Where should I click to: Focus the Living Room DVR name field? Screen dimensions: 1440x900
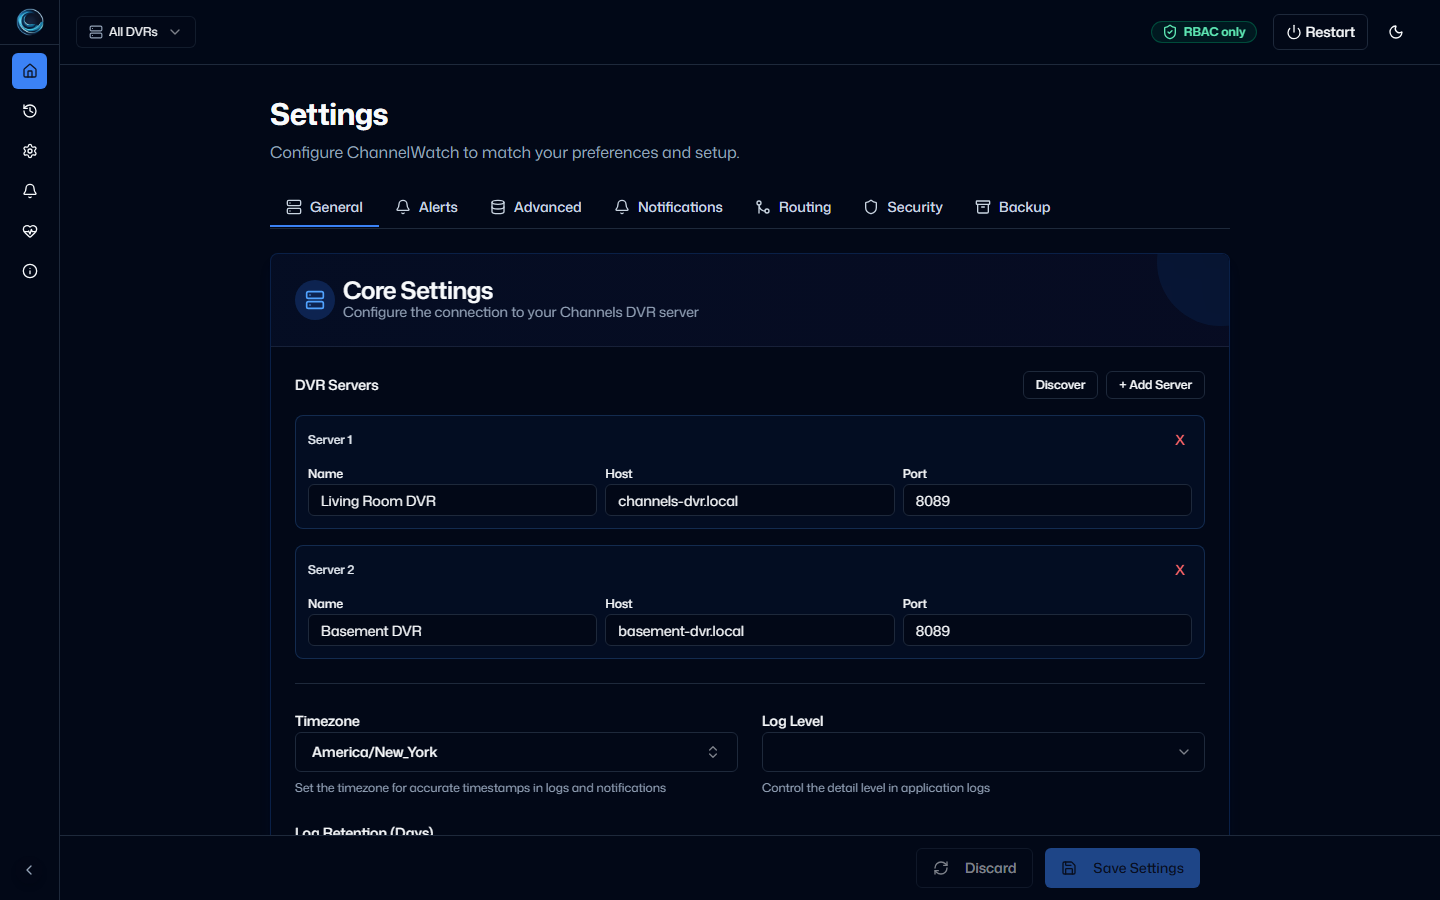452,500
